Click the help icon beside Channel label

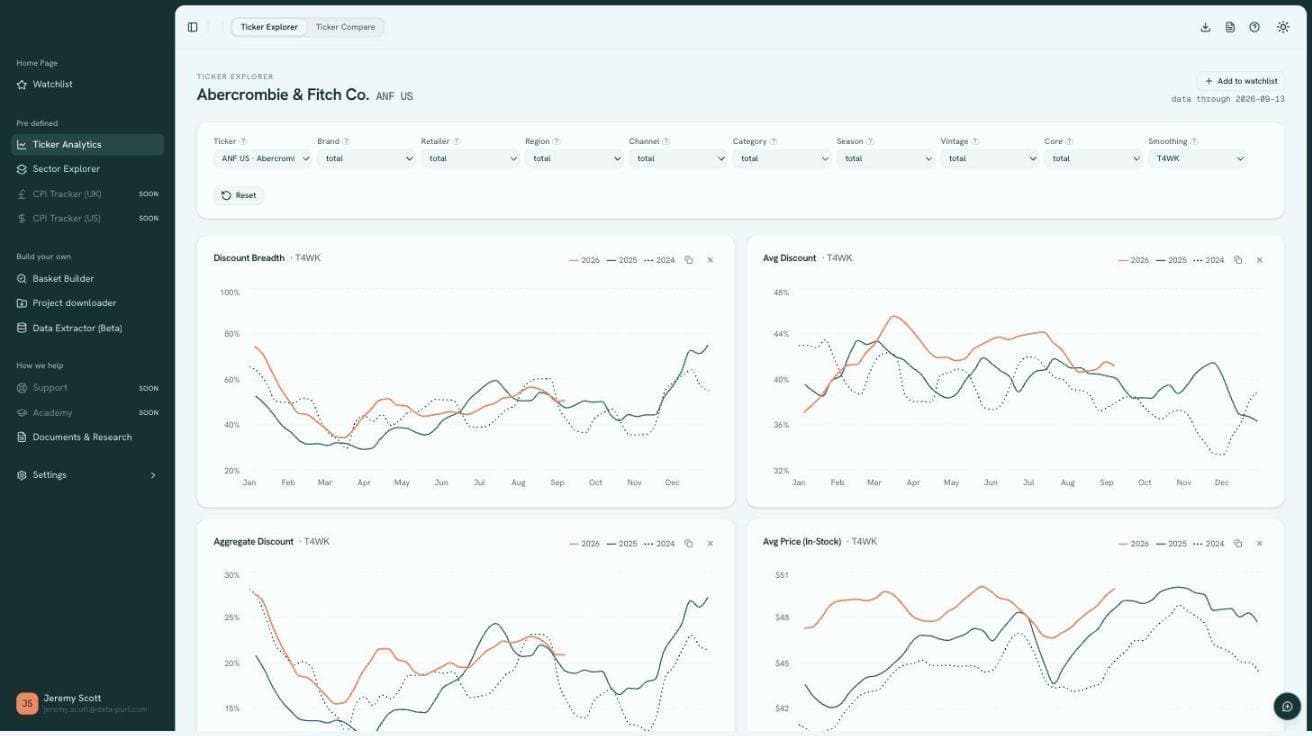click(666, 142)
